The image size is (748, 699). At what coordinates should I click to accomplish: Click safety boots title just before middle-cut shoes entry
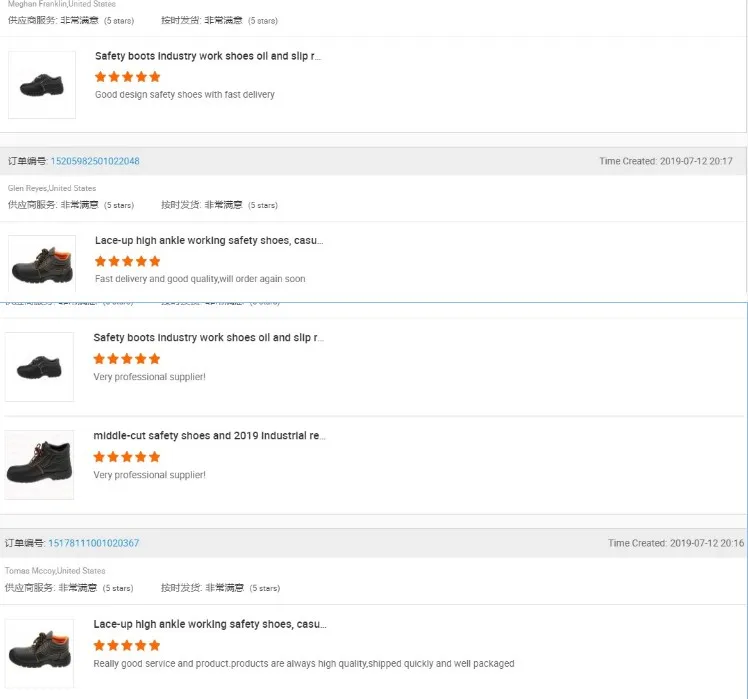pos(208,338)
